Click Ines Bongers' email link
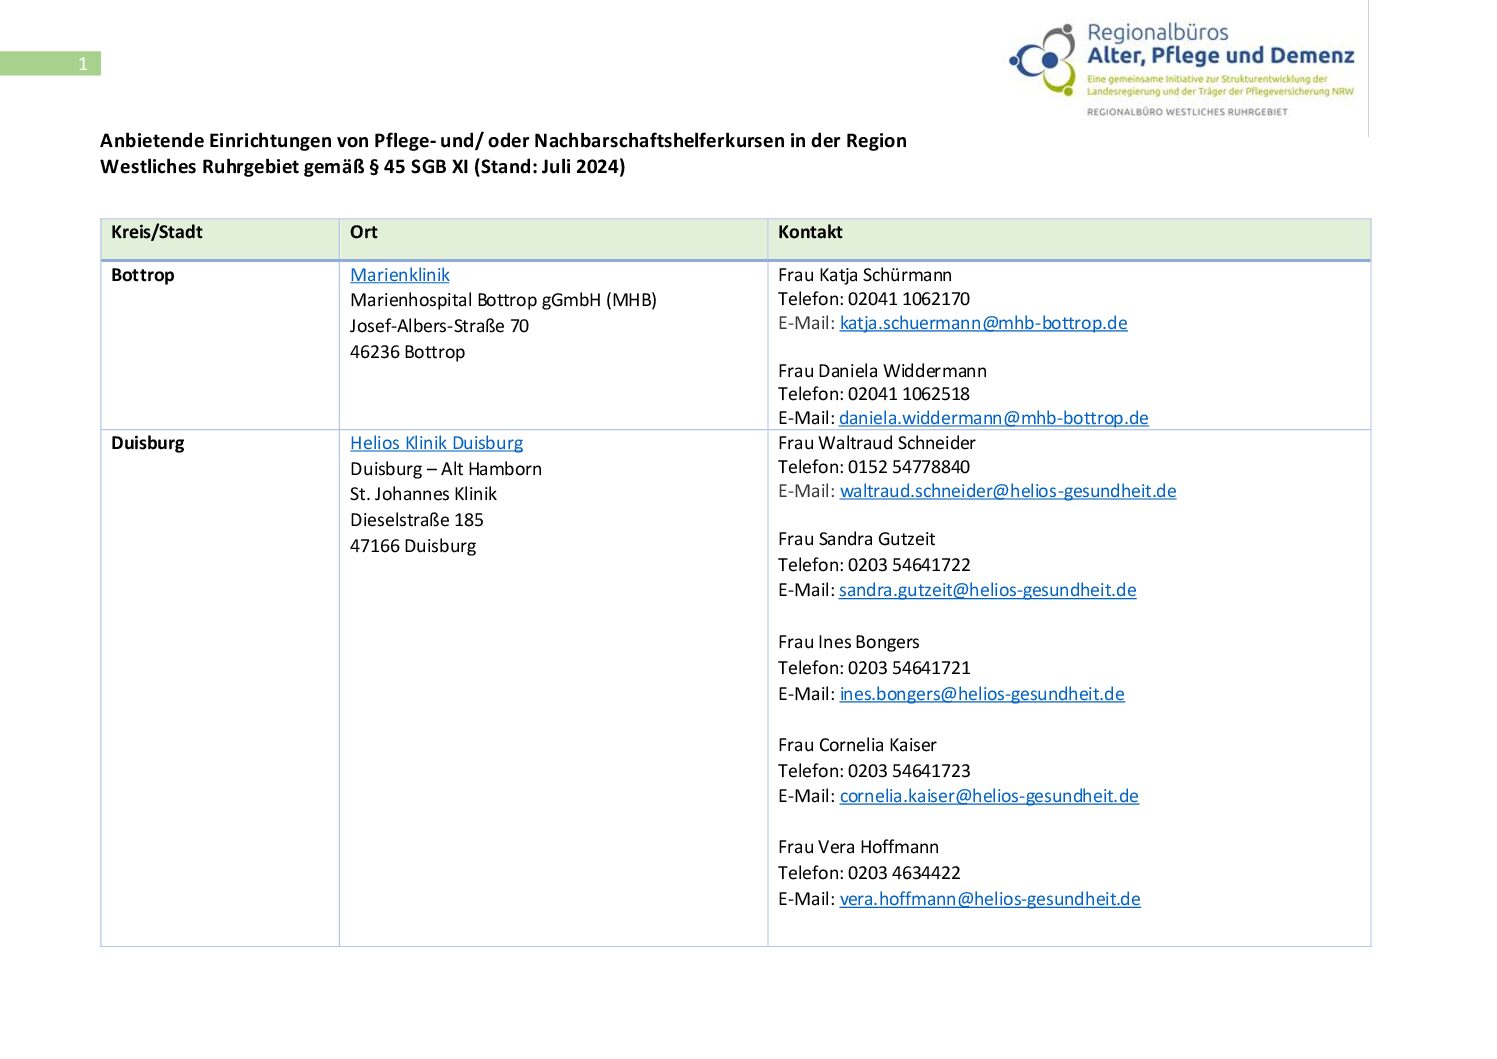This screenshot has width=1497, height=1059. click(981, 694)
